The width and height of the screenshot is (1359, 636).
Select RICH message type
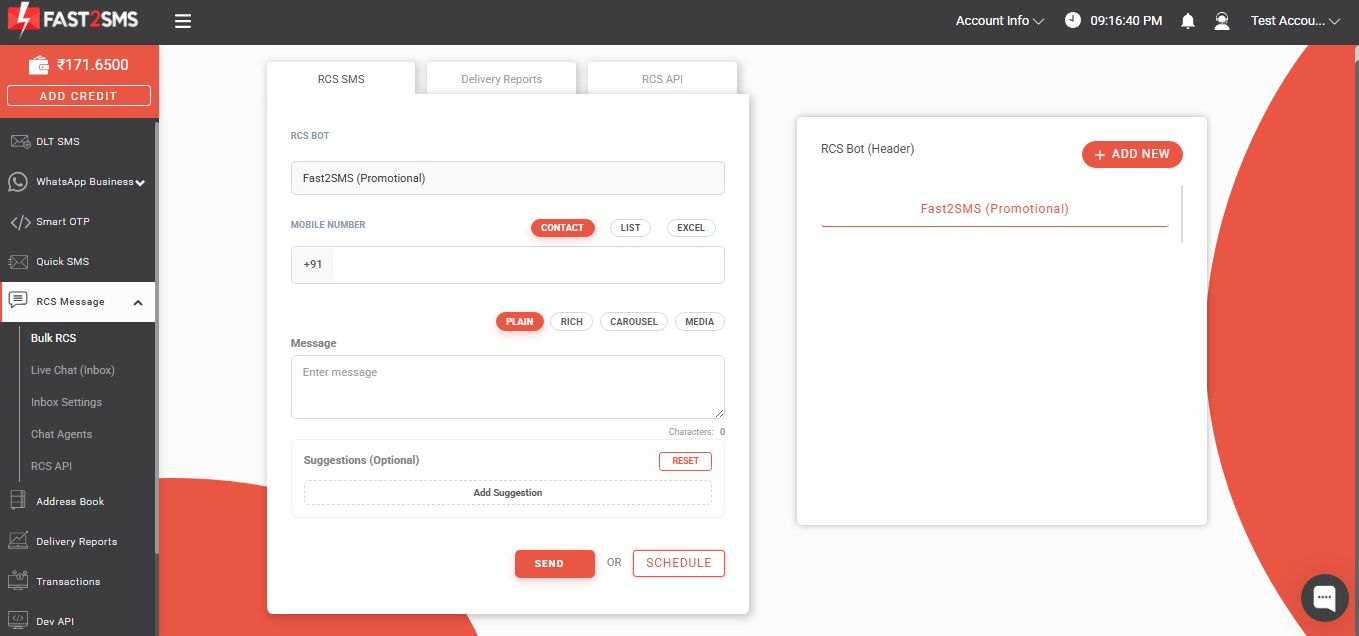[572, 322]
